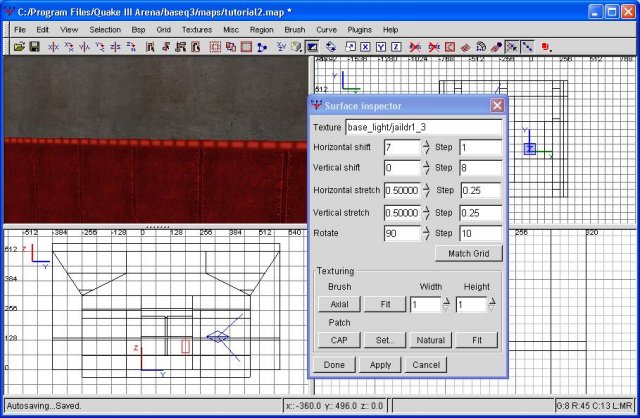Flip selection along the Z axis
This screenshot has width=640, height=418.
(116, 47)
